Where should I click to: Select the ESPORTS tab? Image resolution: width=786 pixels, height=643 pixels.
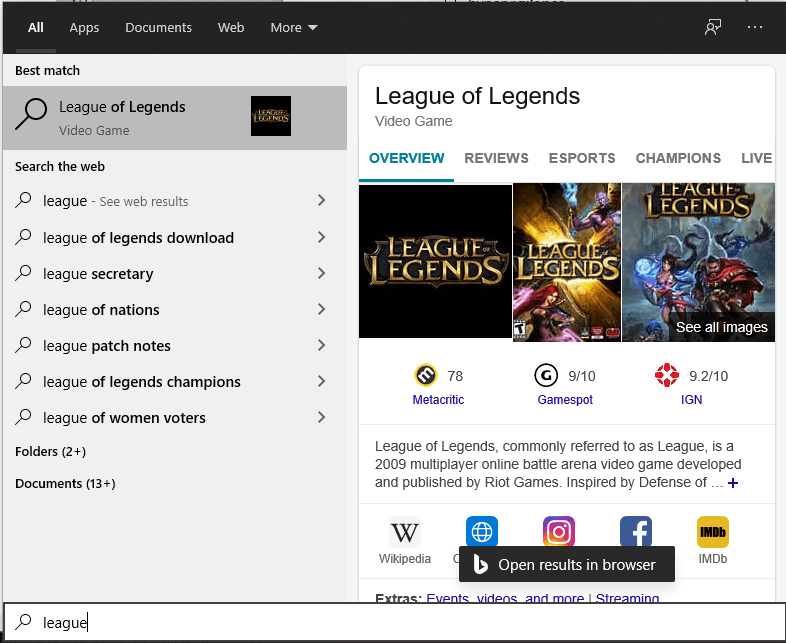click(582, 158)
